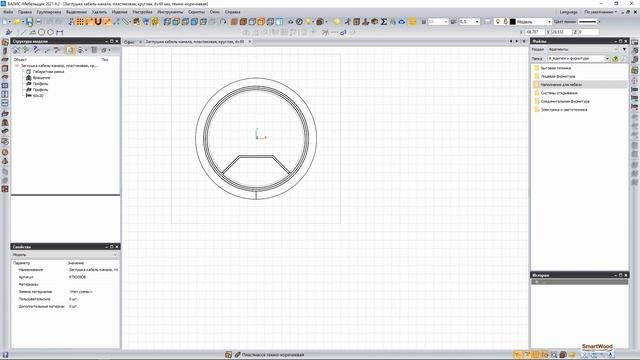
Task: Click the blue question mark structure icon
Action: coord(36,50)
